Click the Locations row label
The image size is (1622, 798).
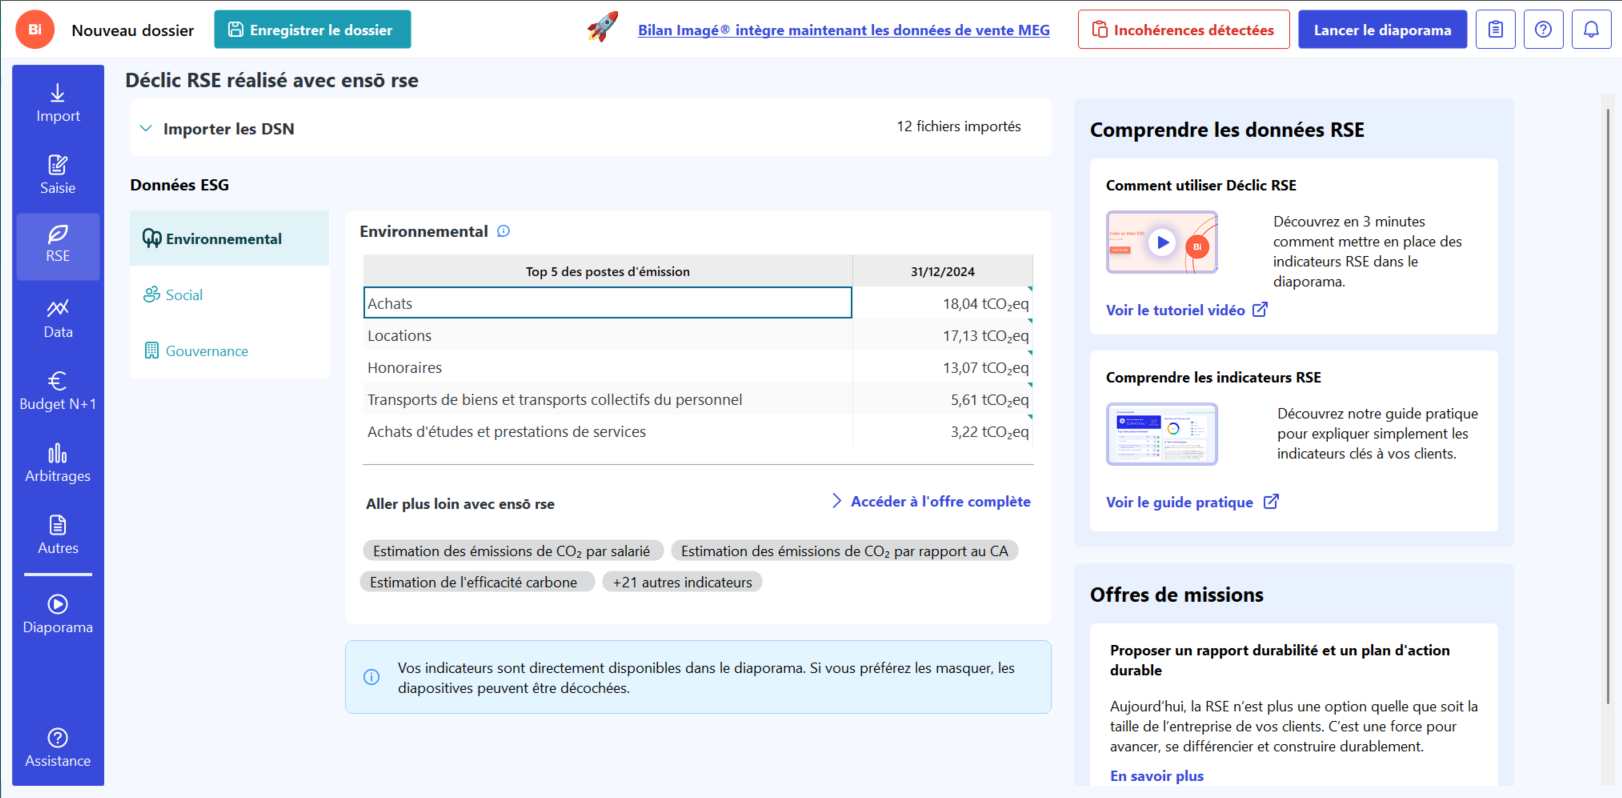[399, 336]
